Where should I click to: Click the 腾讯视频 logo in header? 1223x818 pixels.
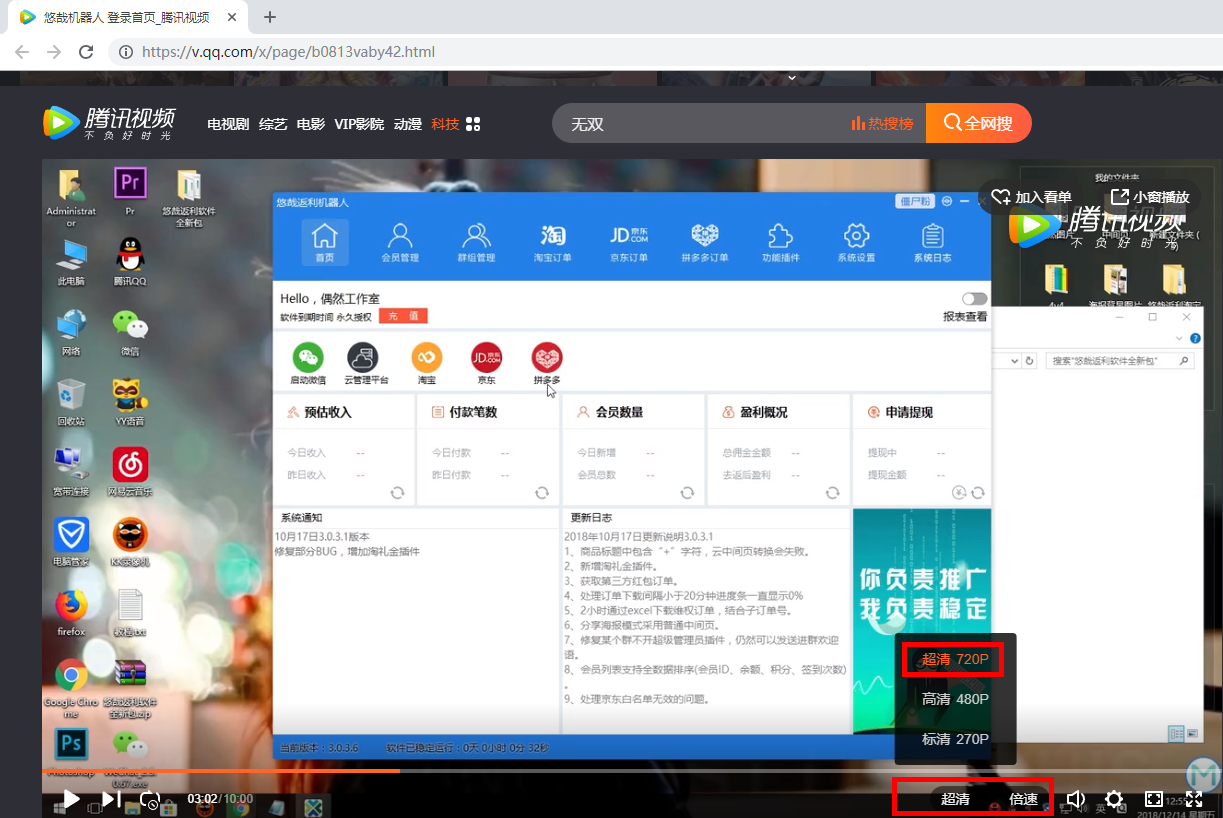pyautogui.click(x=109, y=123)
